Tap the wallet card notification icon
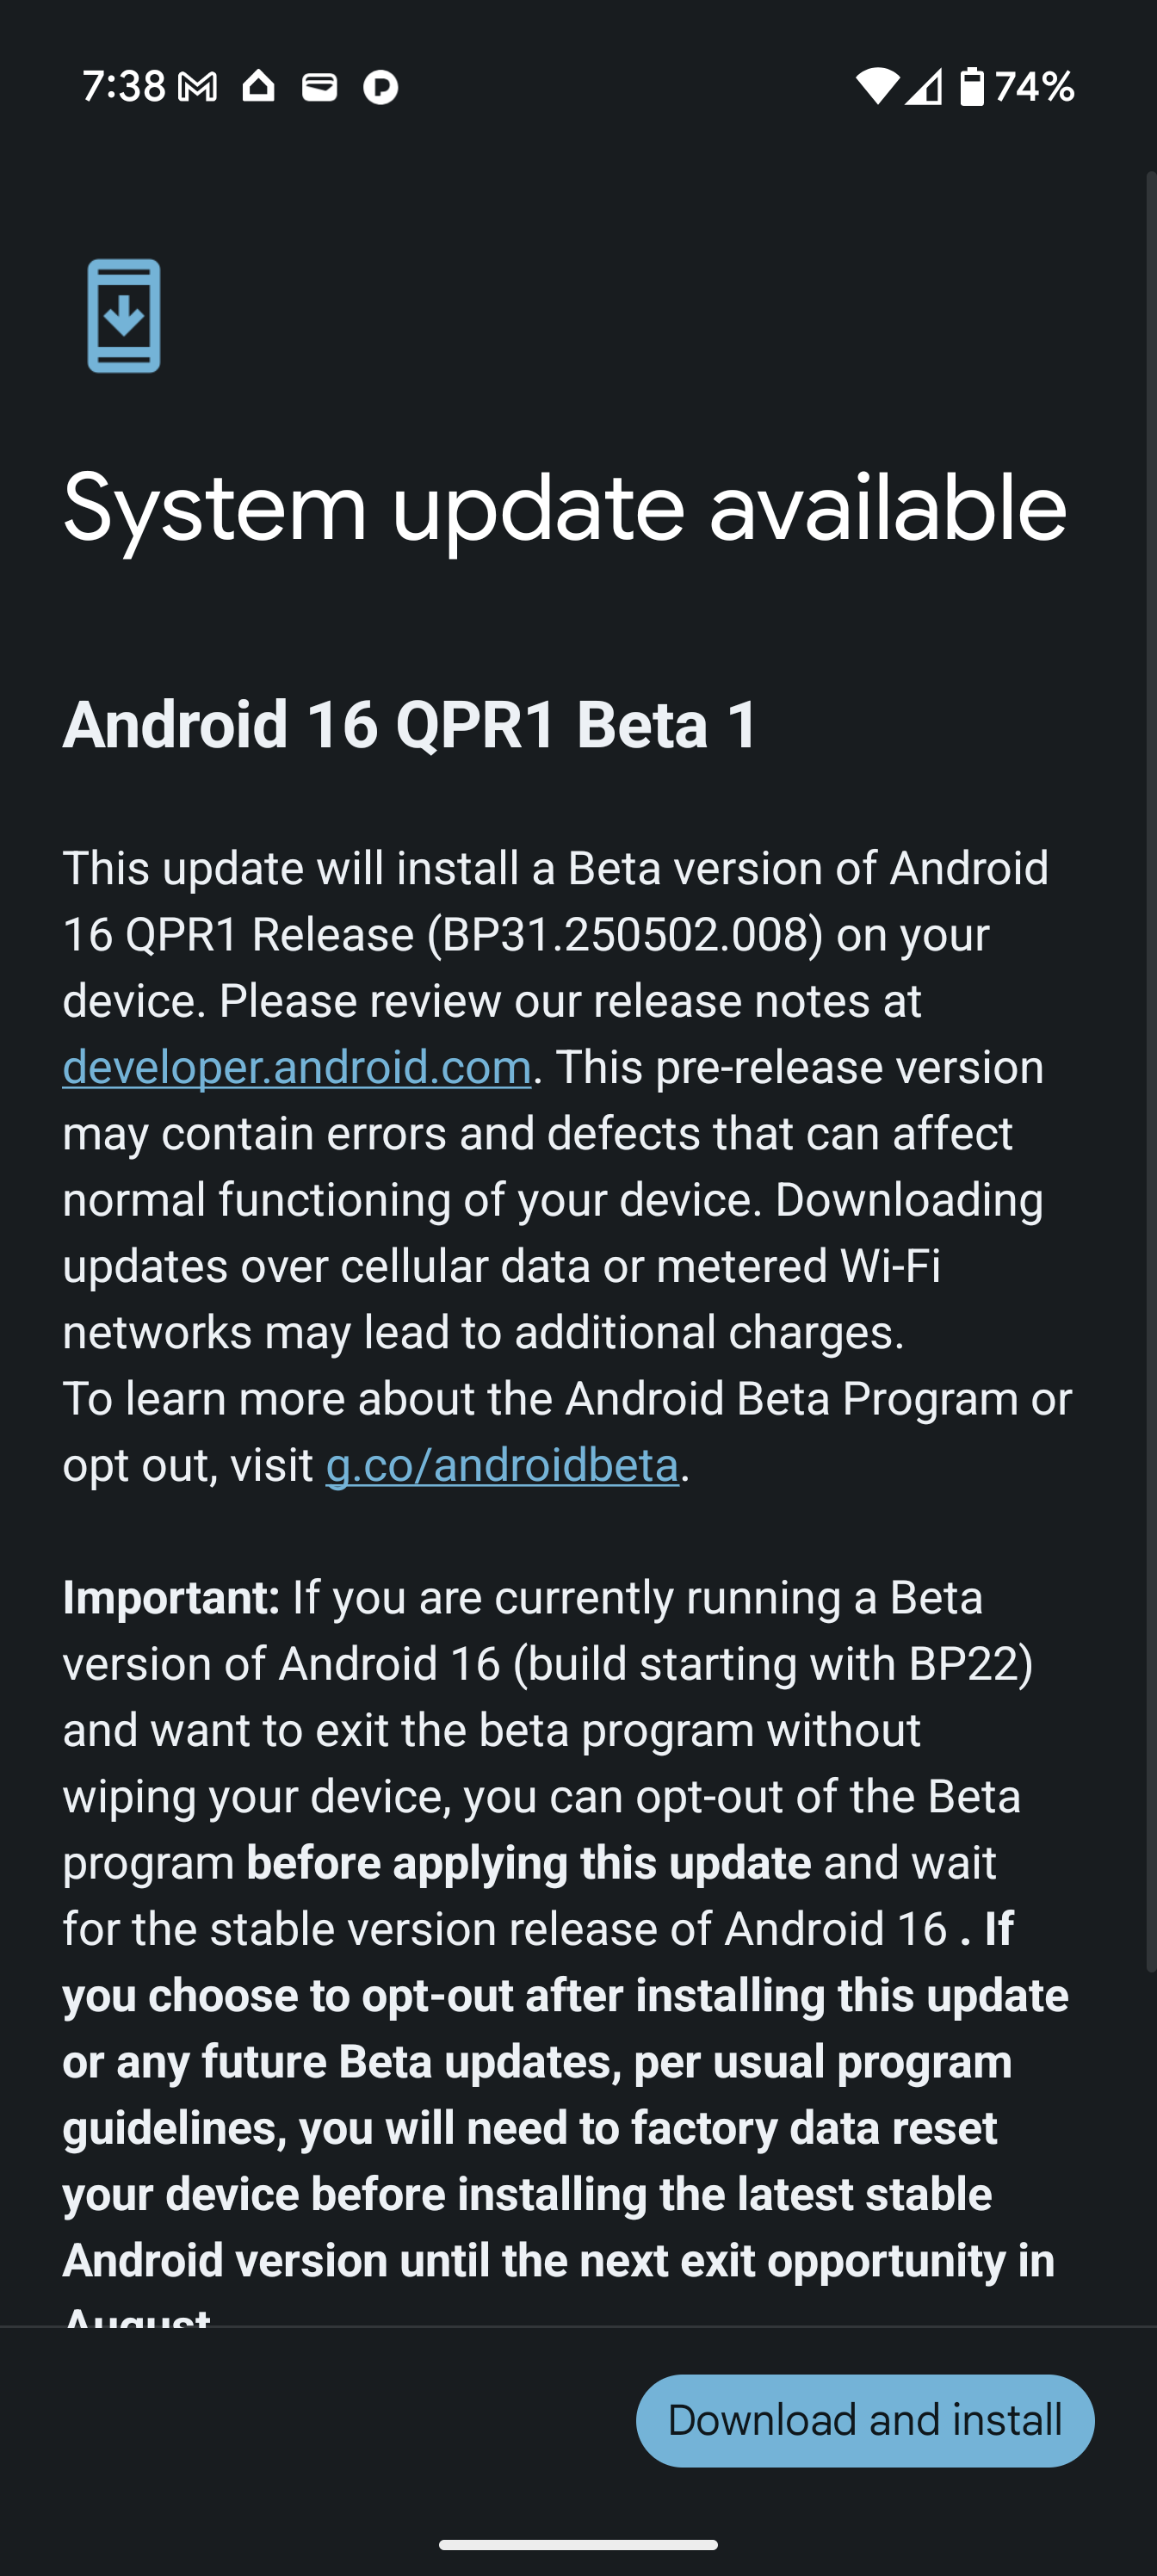Image resolution: width=1157 pixels, height=2576 pixels. pyautogui.click(x=320, y=87)
